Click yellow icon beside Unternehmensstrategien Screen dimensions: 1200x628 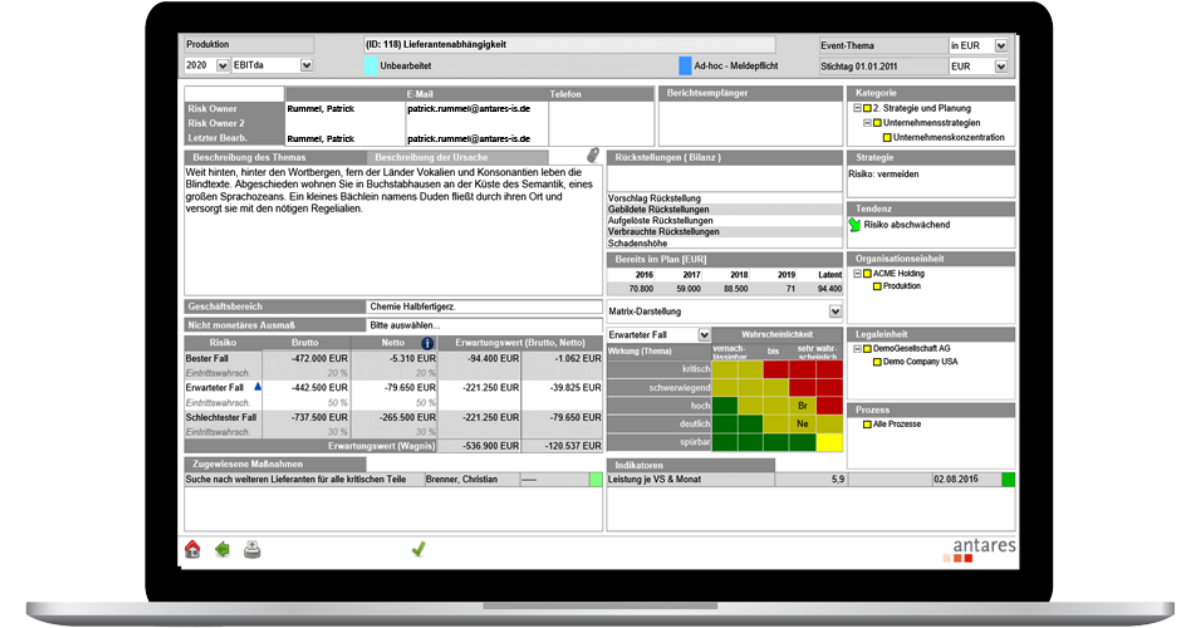point(878,123)
